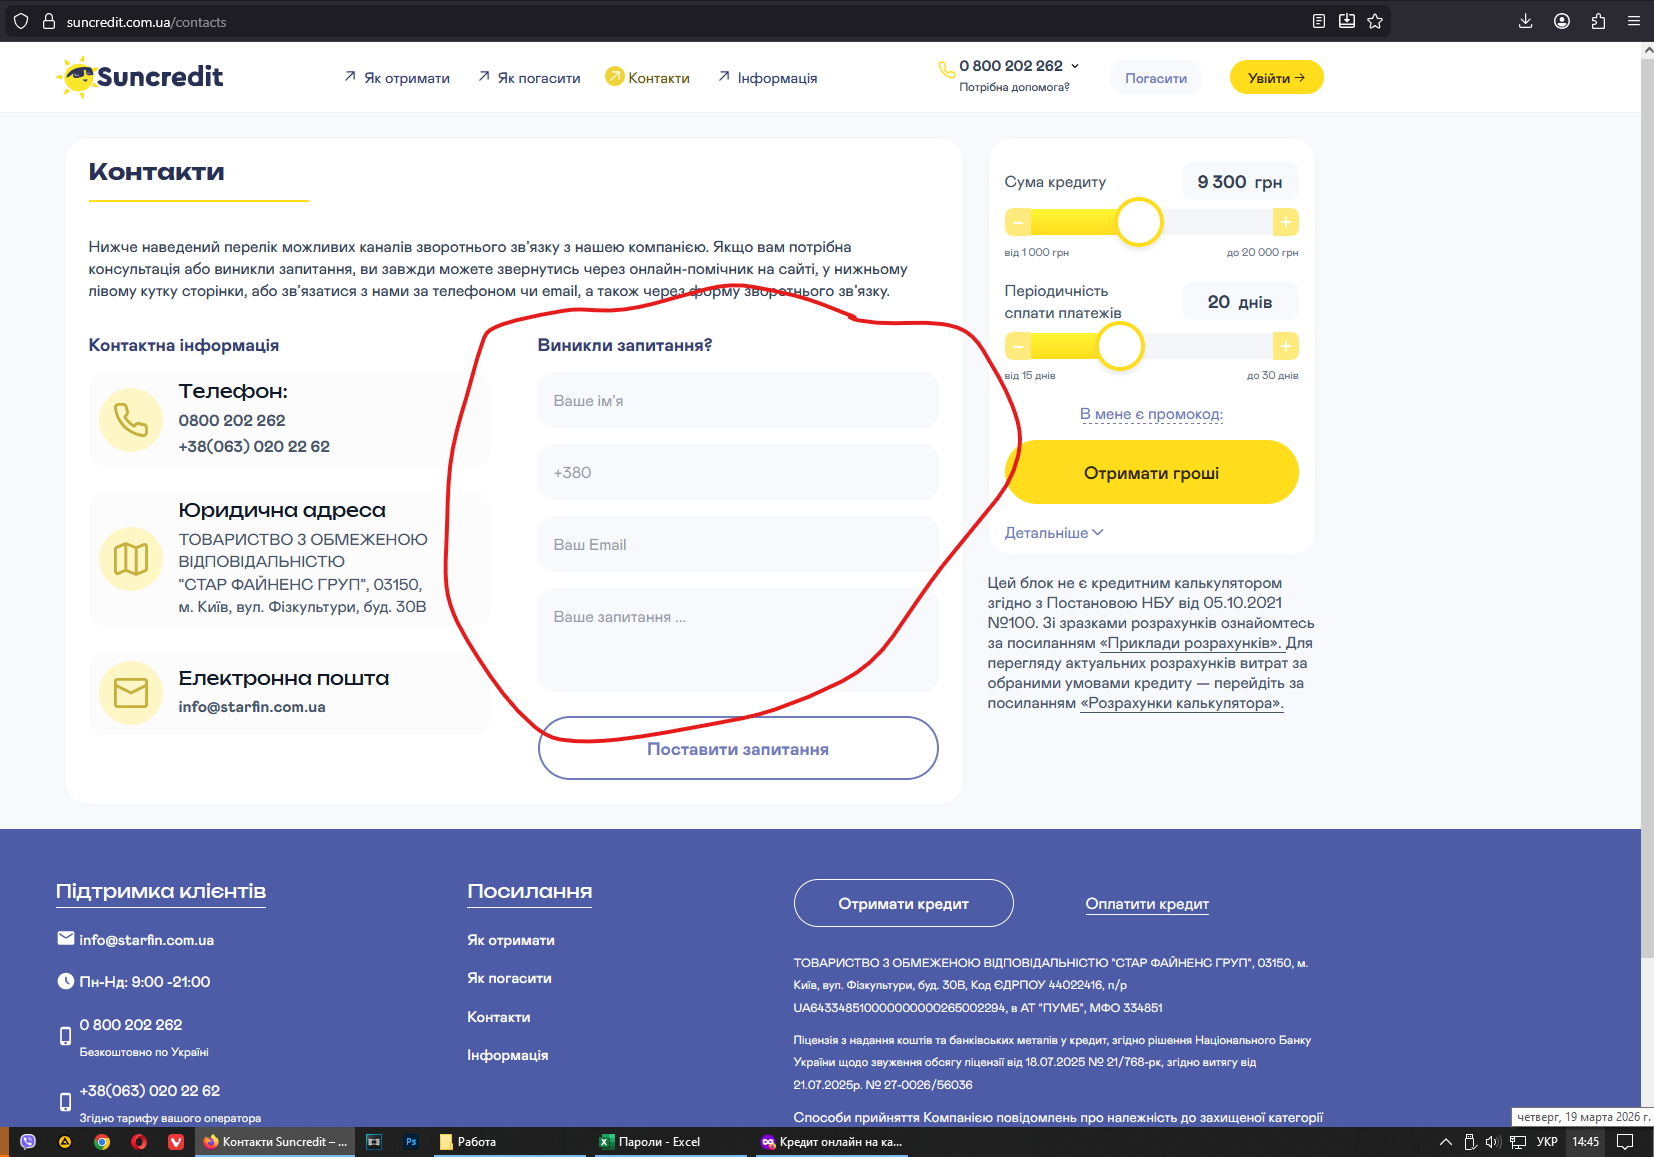Viewport: 1654px width, 1157px height.
Task: Decrease loan amount with minus button
Action: (x=1018, y=222)
